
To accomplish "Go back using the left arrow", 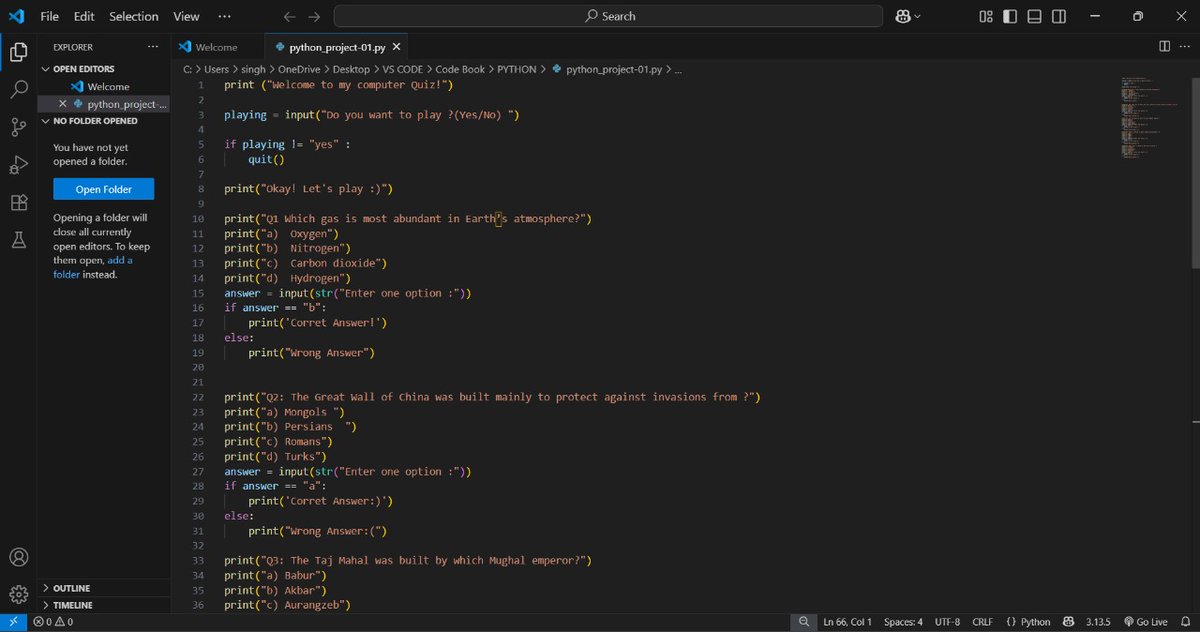I will (x=289, y=16).
